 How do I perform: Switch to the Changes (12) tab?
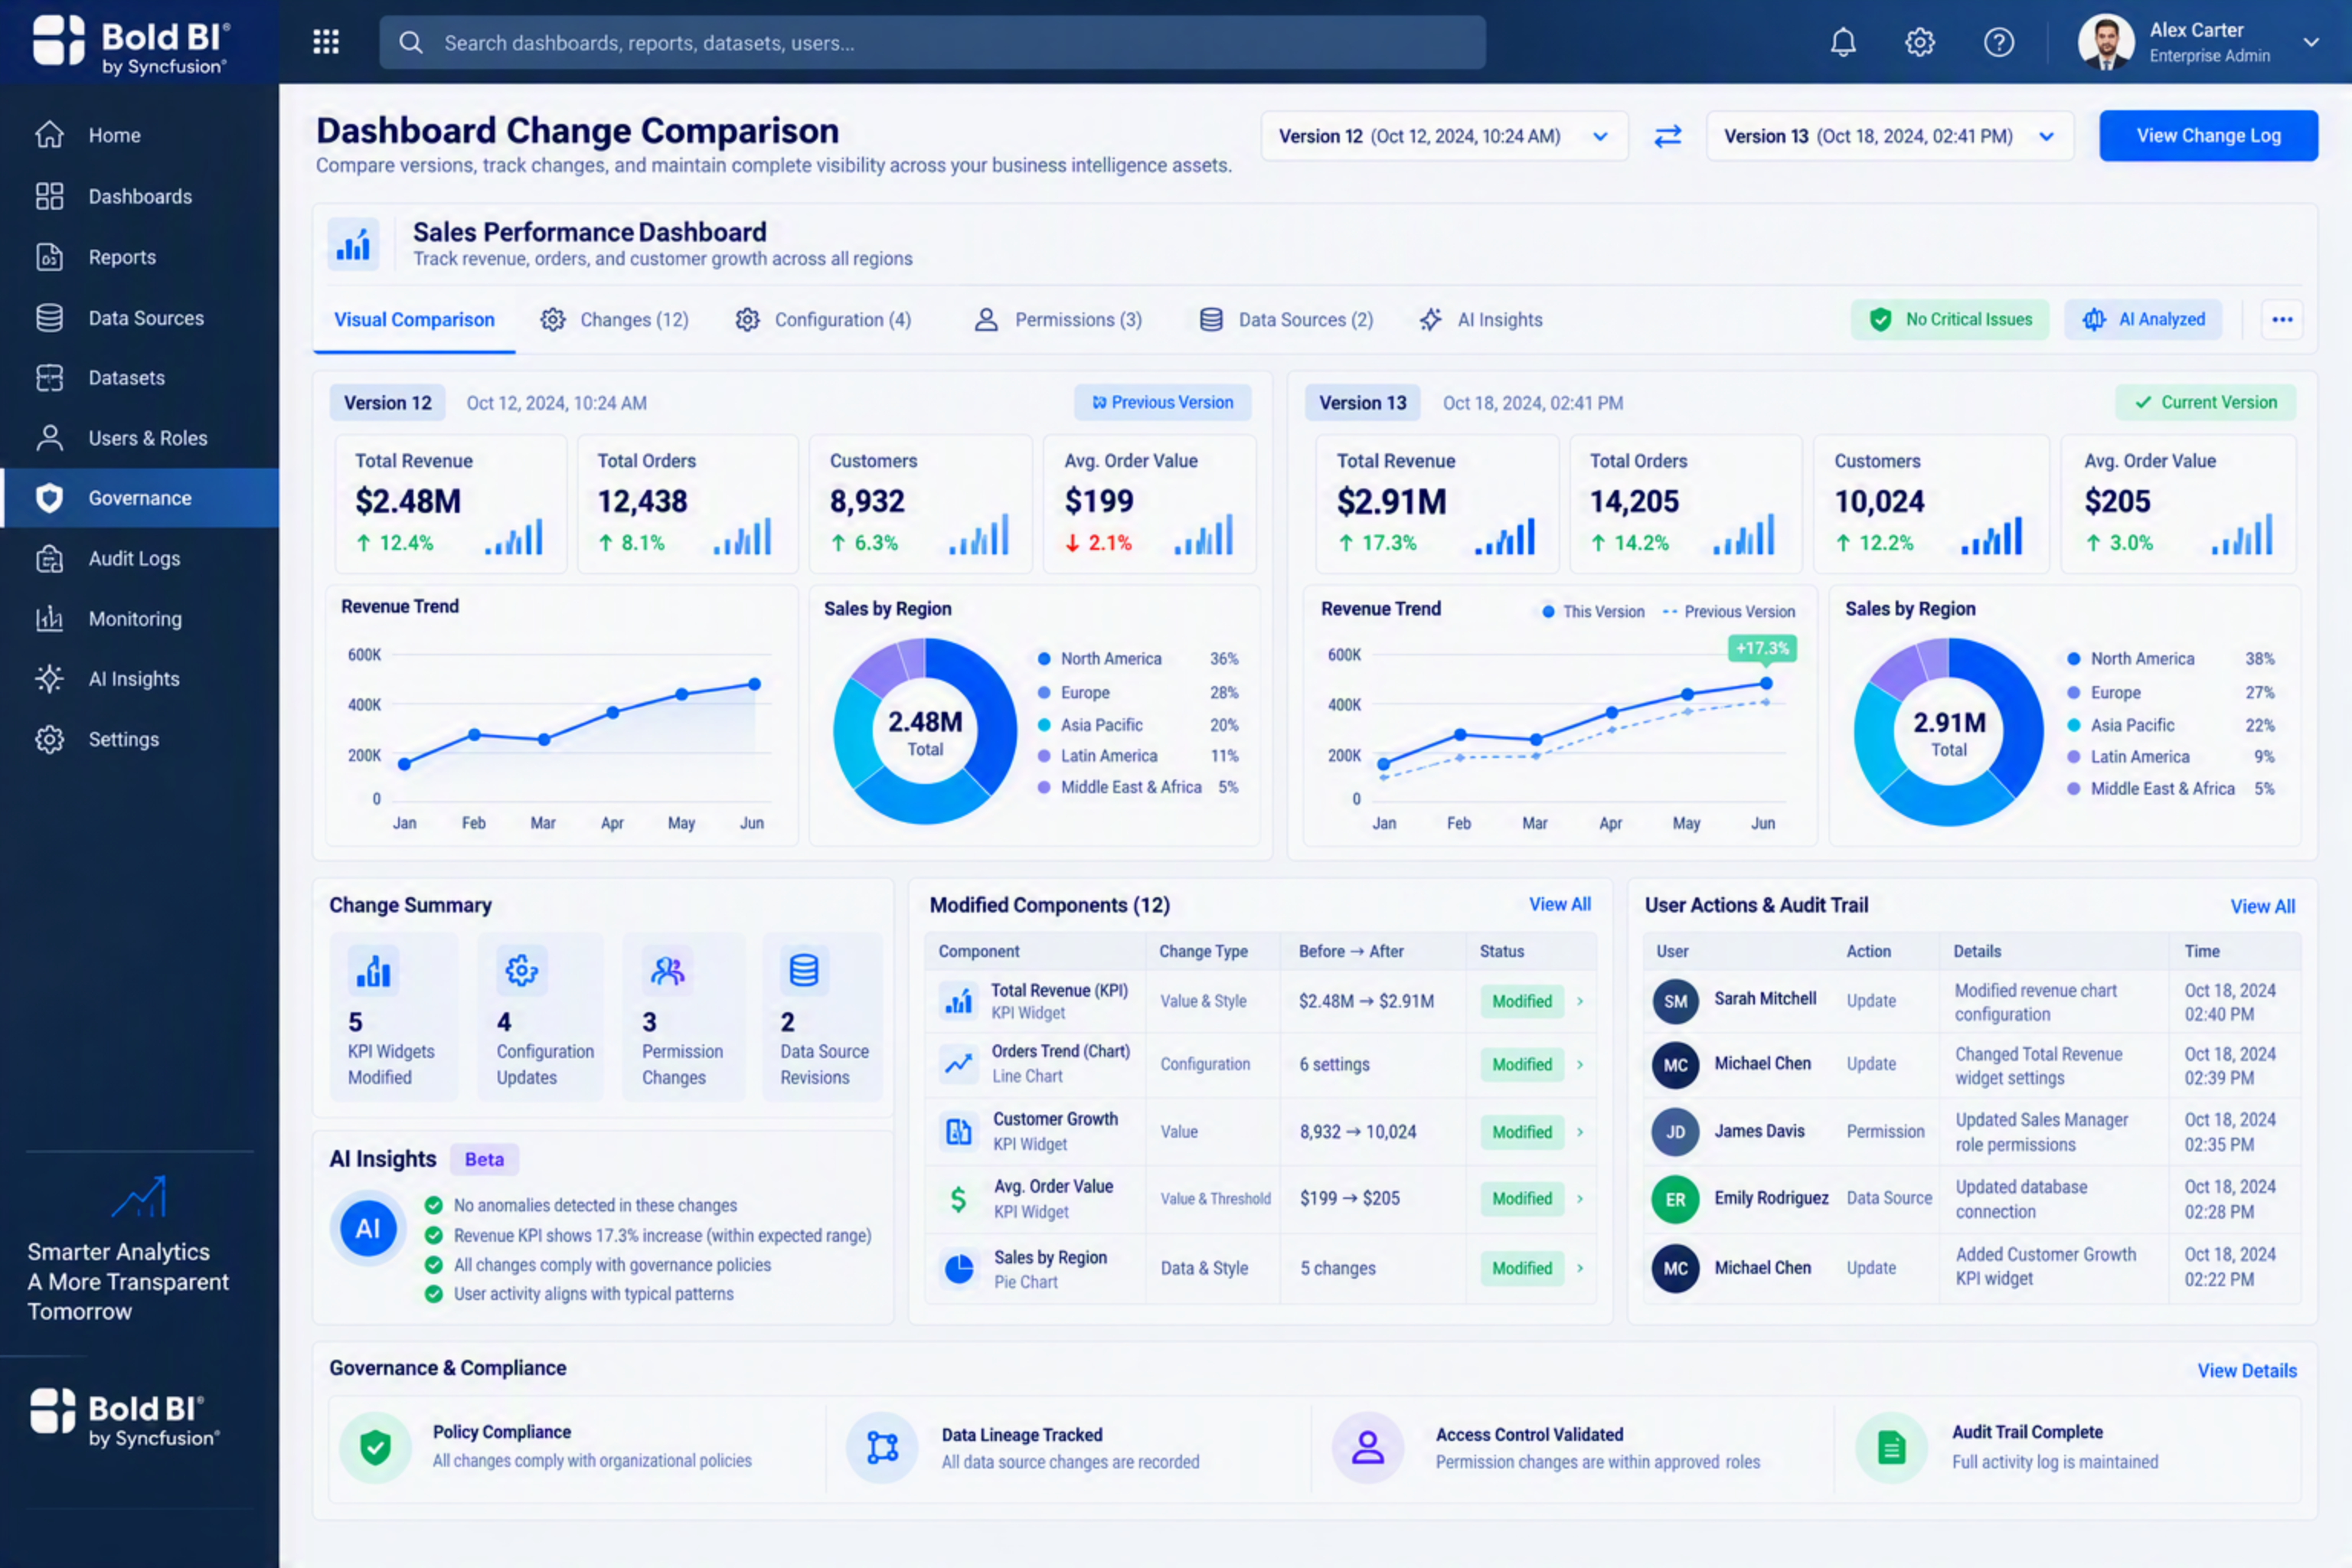(x=615, y=320)
